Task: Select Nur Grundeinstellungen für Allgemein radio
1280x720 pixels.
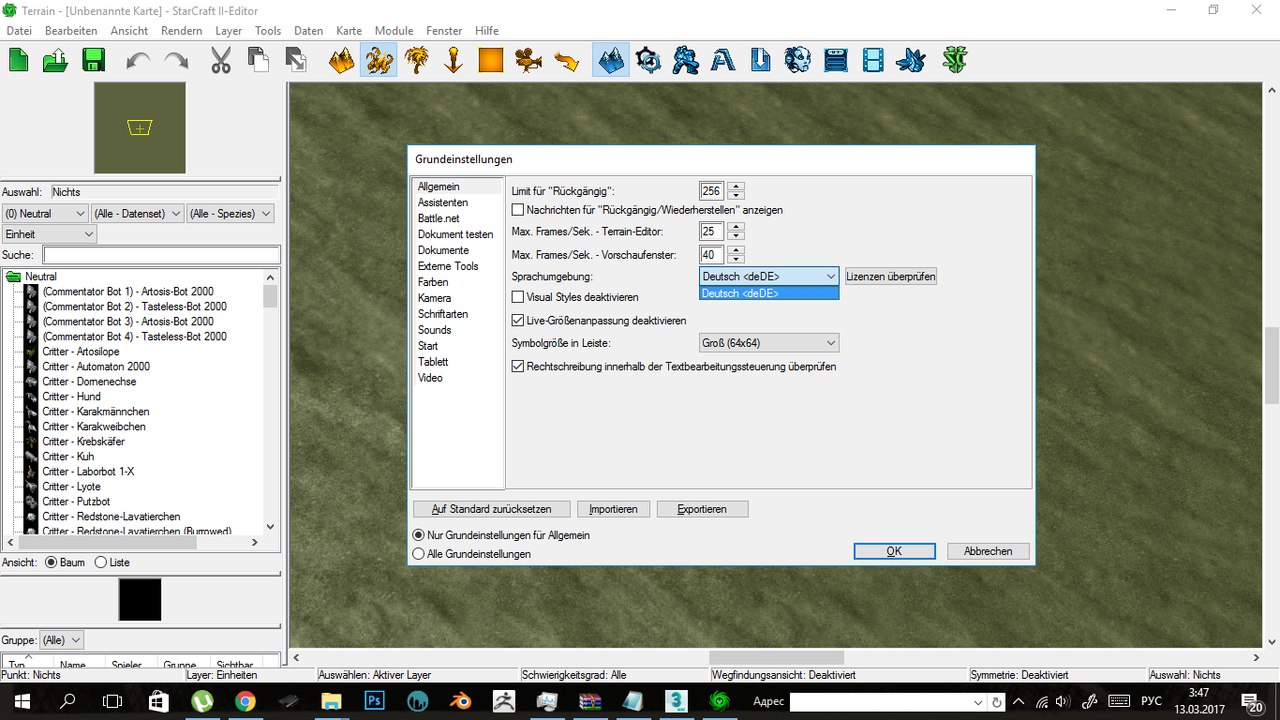Action: point(419,535)
